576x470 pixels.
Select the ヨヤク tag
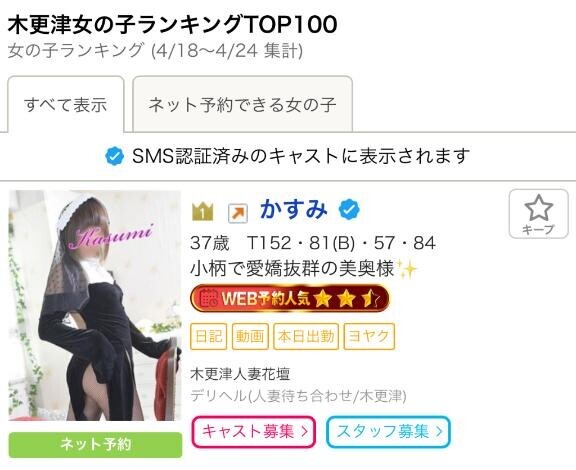[369, 336]
